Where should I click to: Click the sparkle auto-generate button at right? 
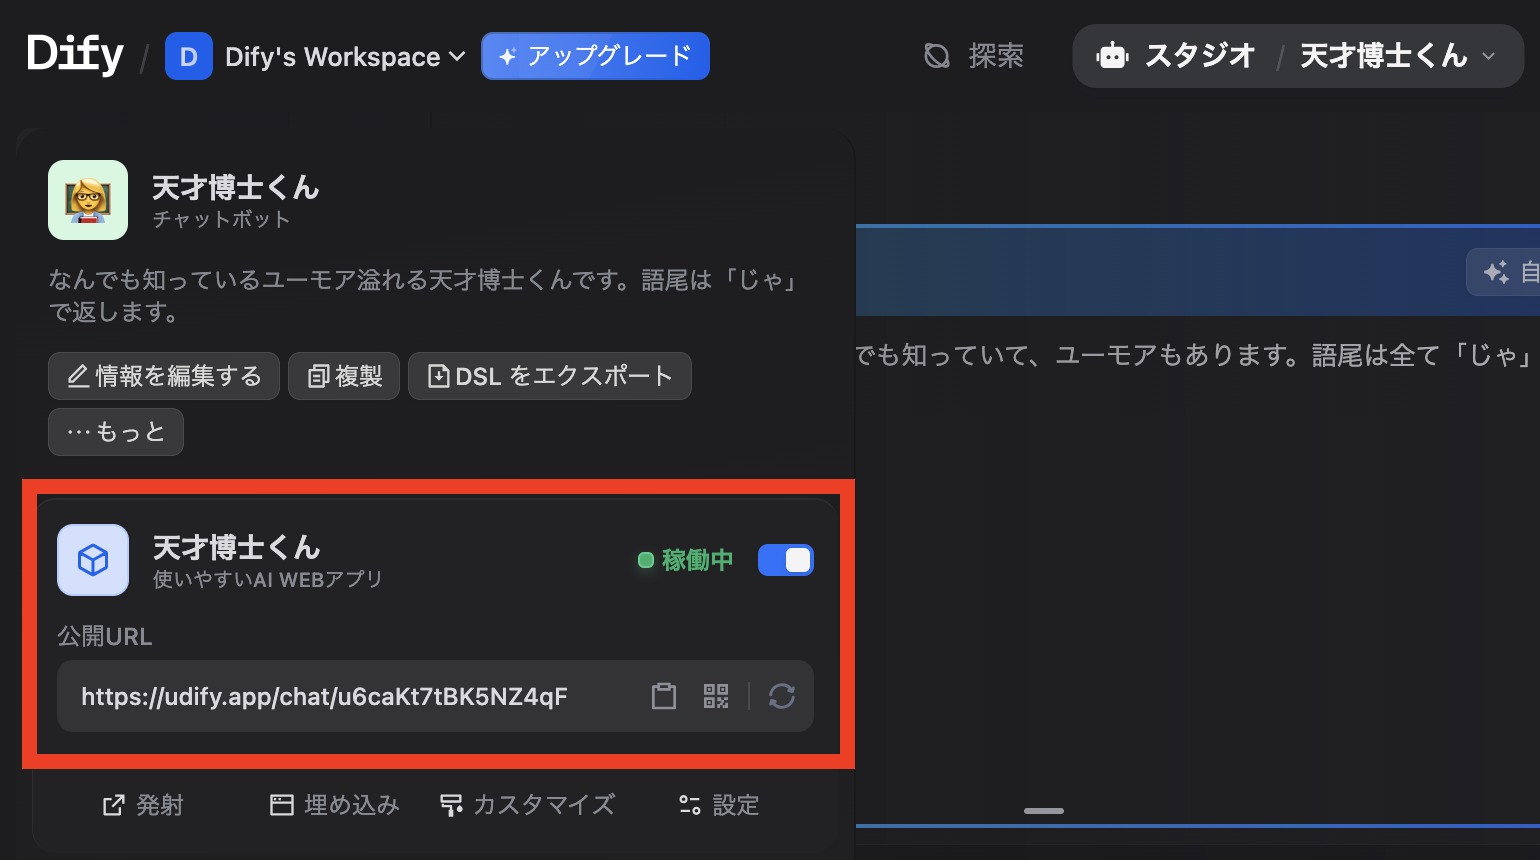(x=1503, y=272)
